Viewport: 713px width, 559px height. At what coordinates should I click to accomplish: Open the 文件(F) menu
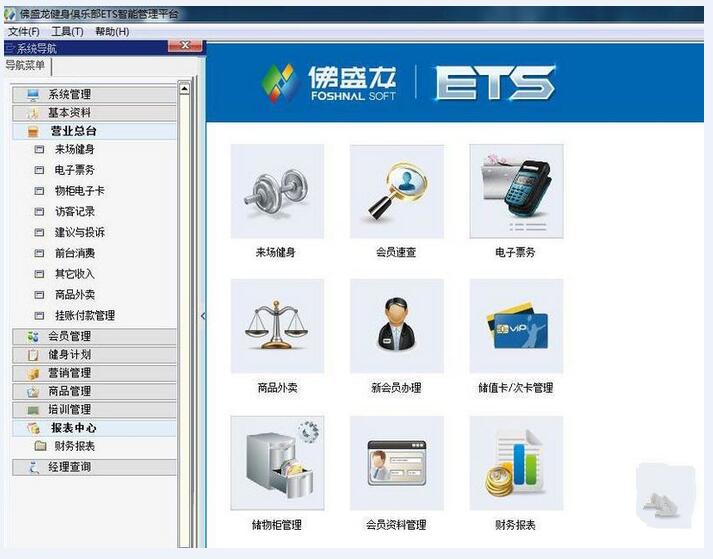pos(24,32)
